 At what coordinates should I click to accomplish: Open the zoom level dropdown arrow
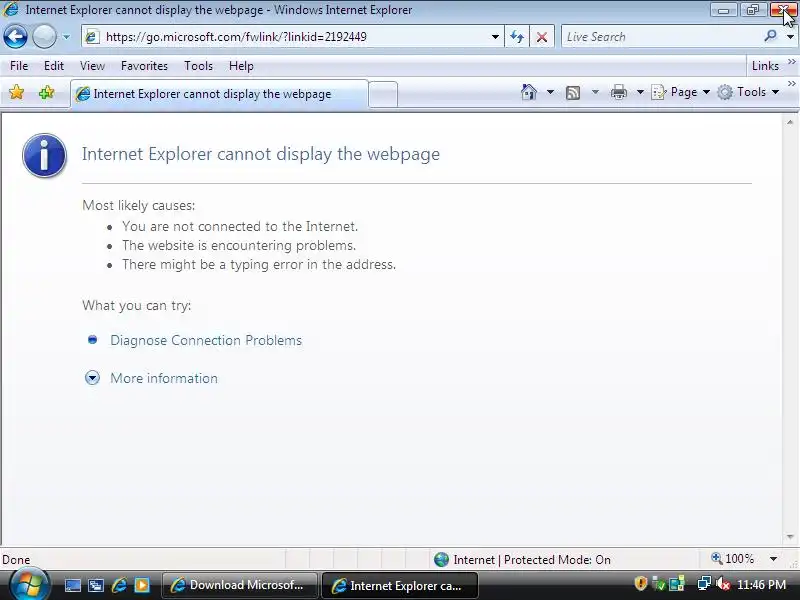coord(773,559)
